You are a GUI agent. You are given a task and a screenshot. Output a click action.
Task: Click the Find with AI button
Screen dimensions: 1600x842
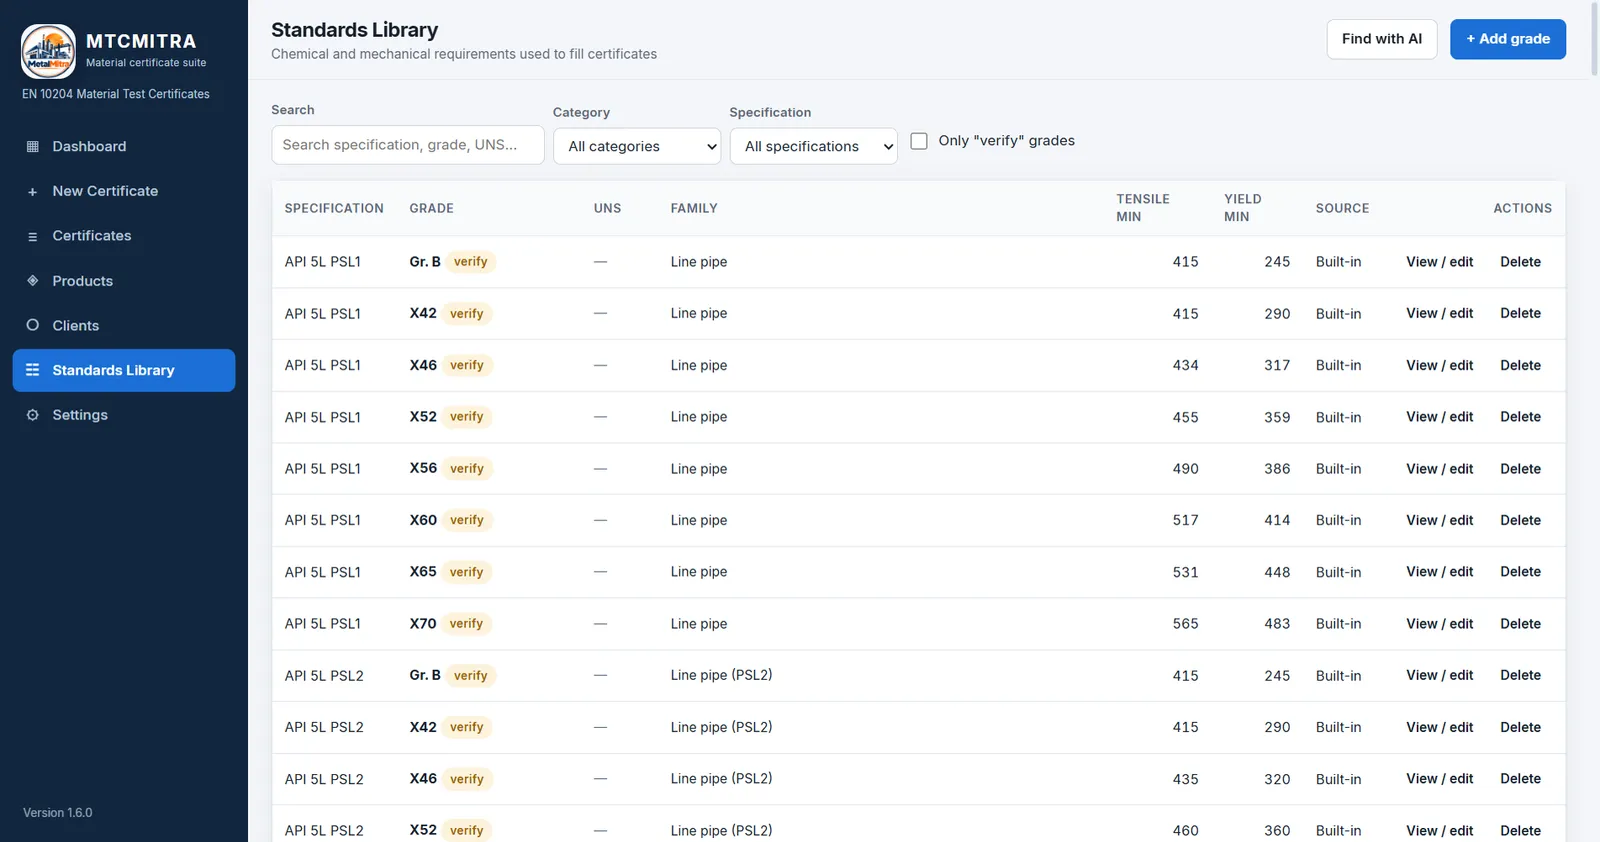(x=1382, y=39)
